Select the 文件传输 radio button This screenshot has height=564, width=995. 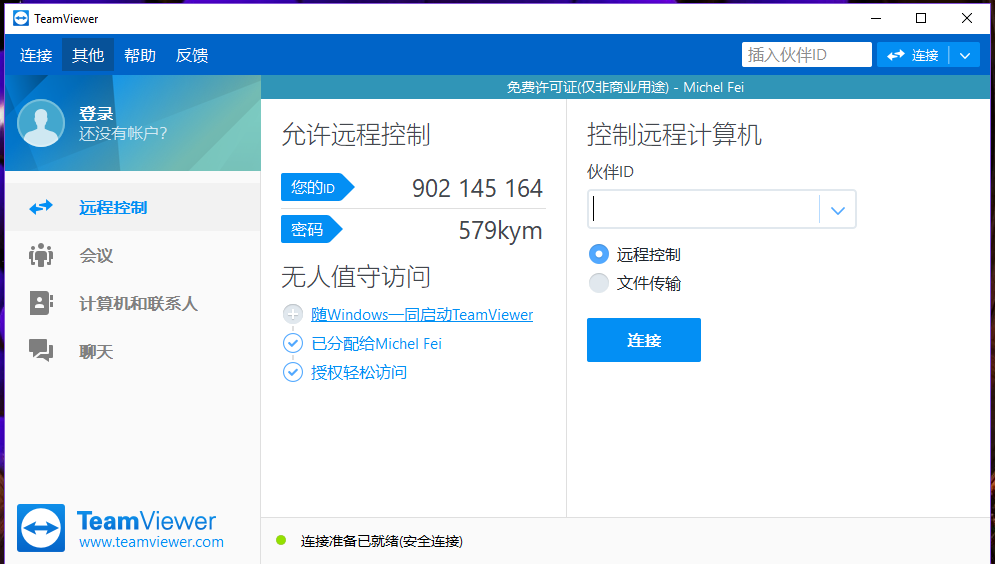[x=598, y=283]
